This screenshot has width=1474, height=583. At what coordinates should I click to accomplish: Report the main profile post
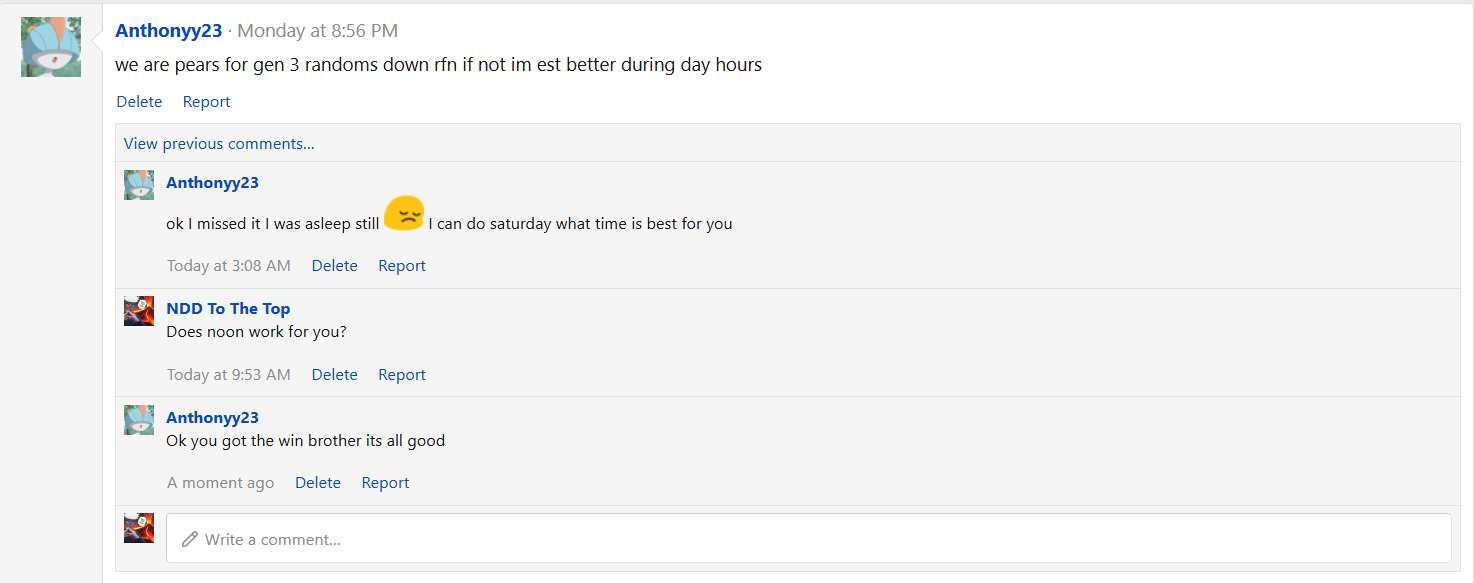(206, 101)
